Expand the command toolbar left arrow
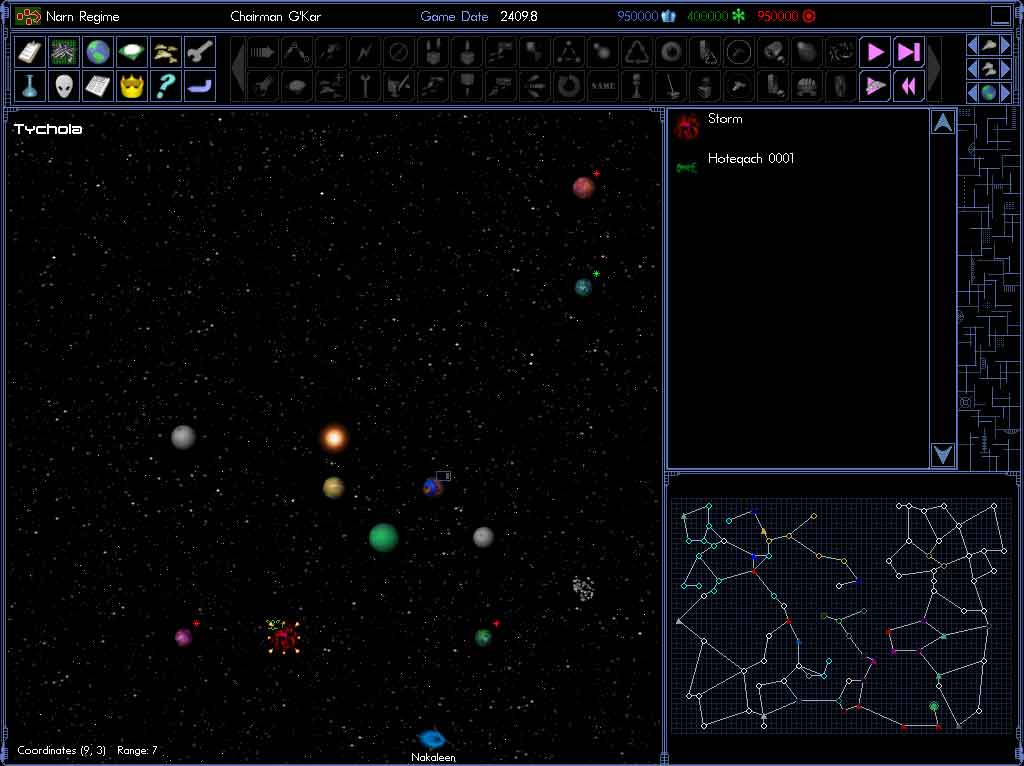 pos(238,69)
